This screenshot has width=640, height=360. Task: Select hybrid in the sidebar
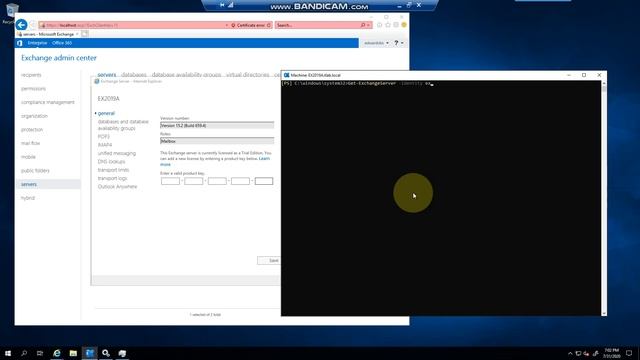tap(28, 198)
